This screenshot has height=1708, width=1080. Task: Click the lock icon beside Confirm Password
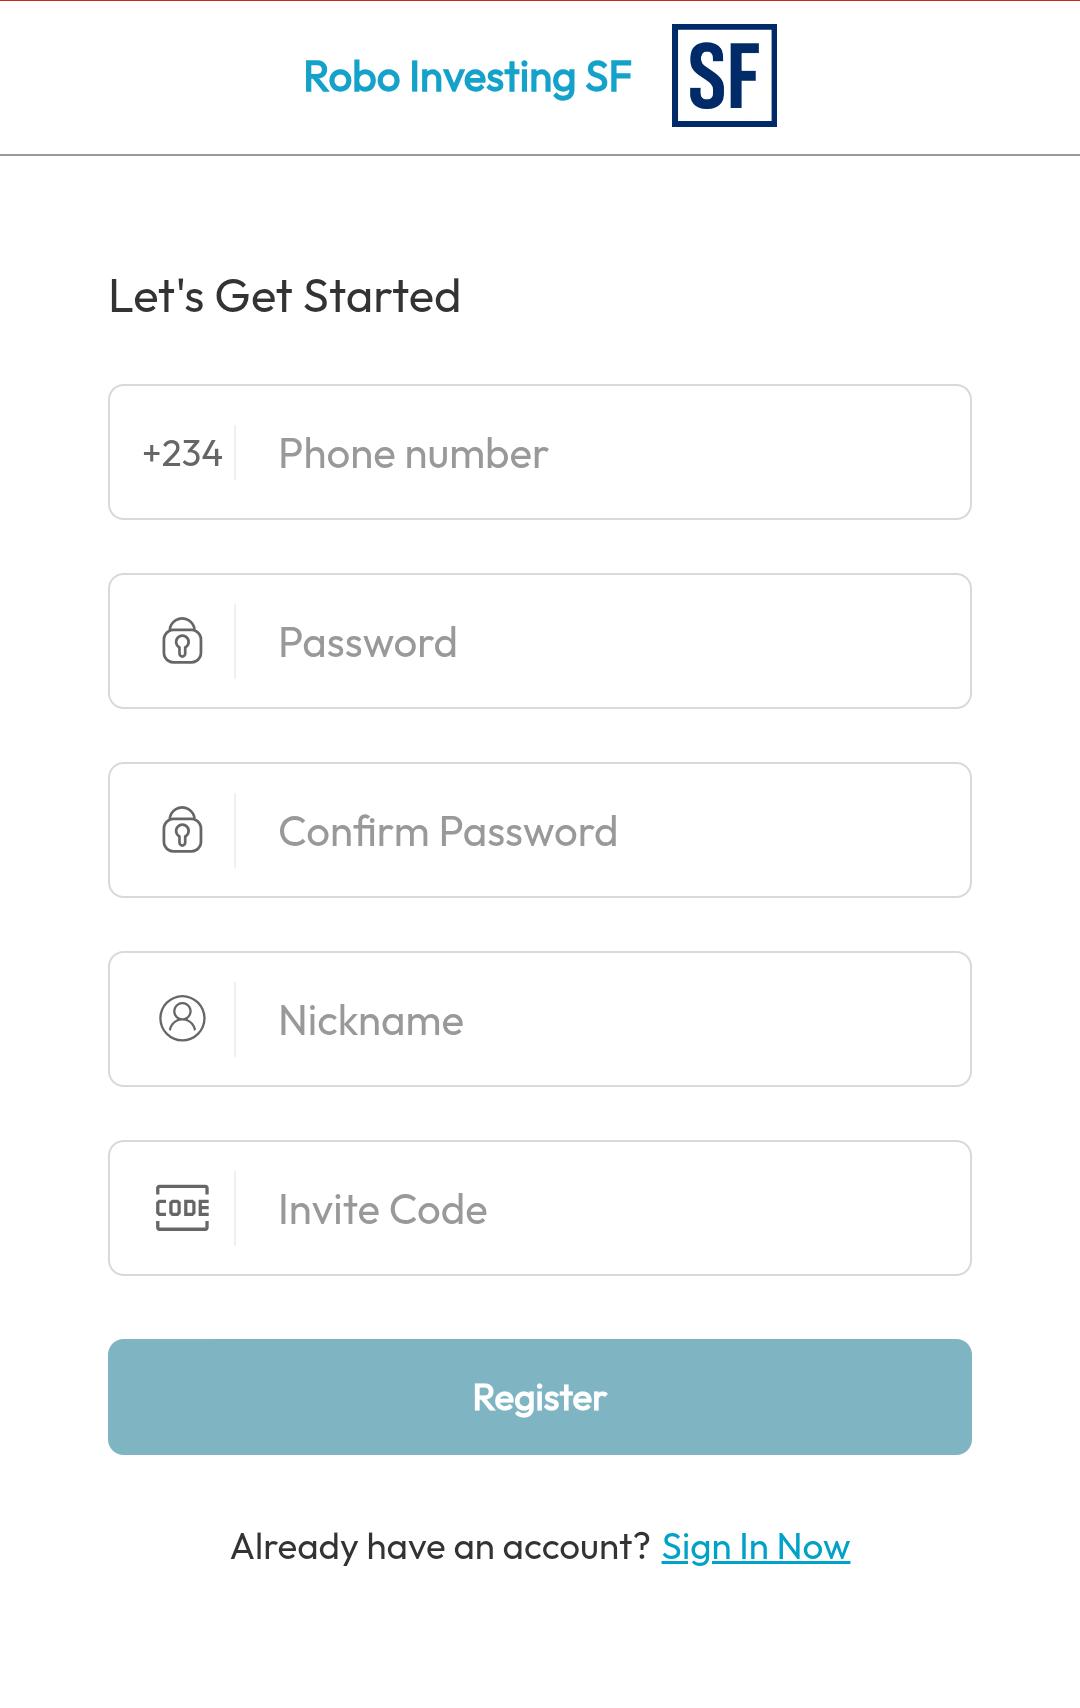pyautogui.click(x=182, y=830)
